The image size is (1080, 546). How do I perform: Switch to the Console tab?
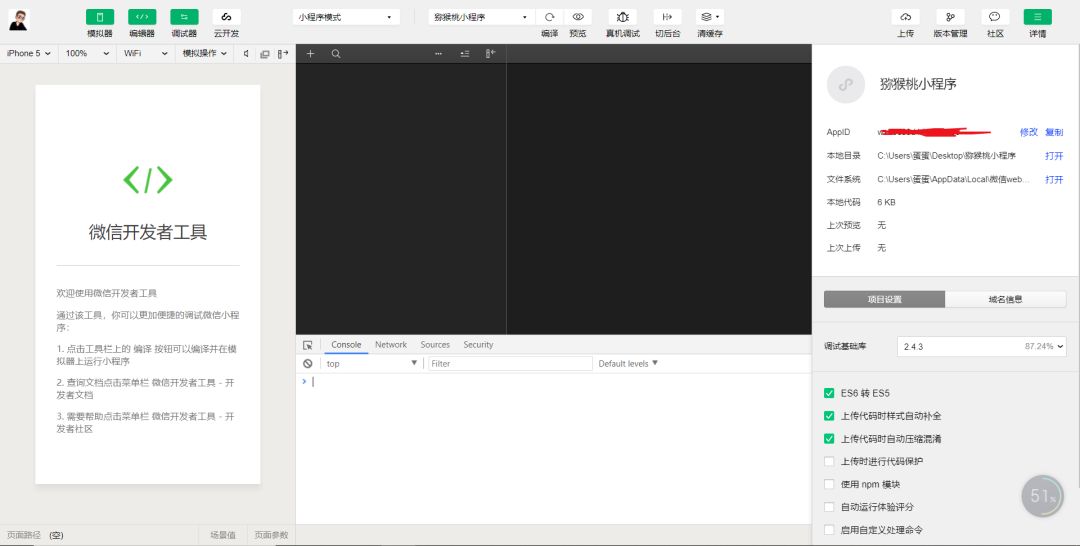[x=346, y=345]
